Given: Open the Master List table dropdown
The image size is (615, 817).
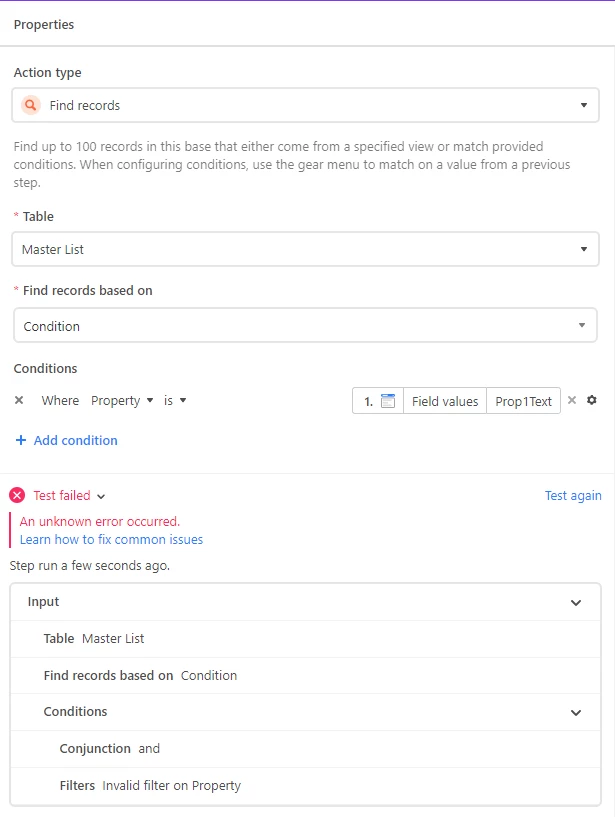Looking at the screenshot, I should [x=305, y=249].
